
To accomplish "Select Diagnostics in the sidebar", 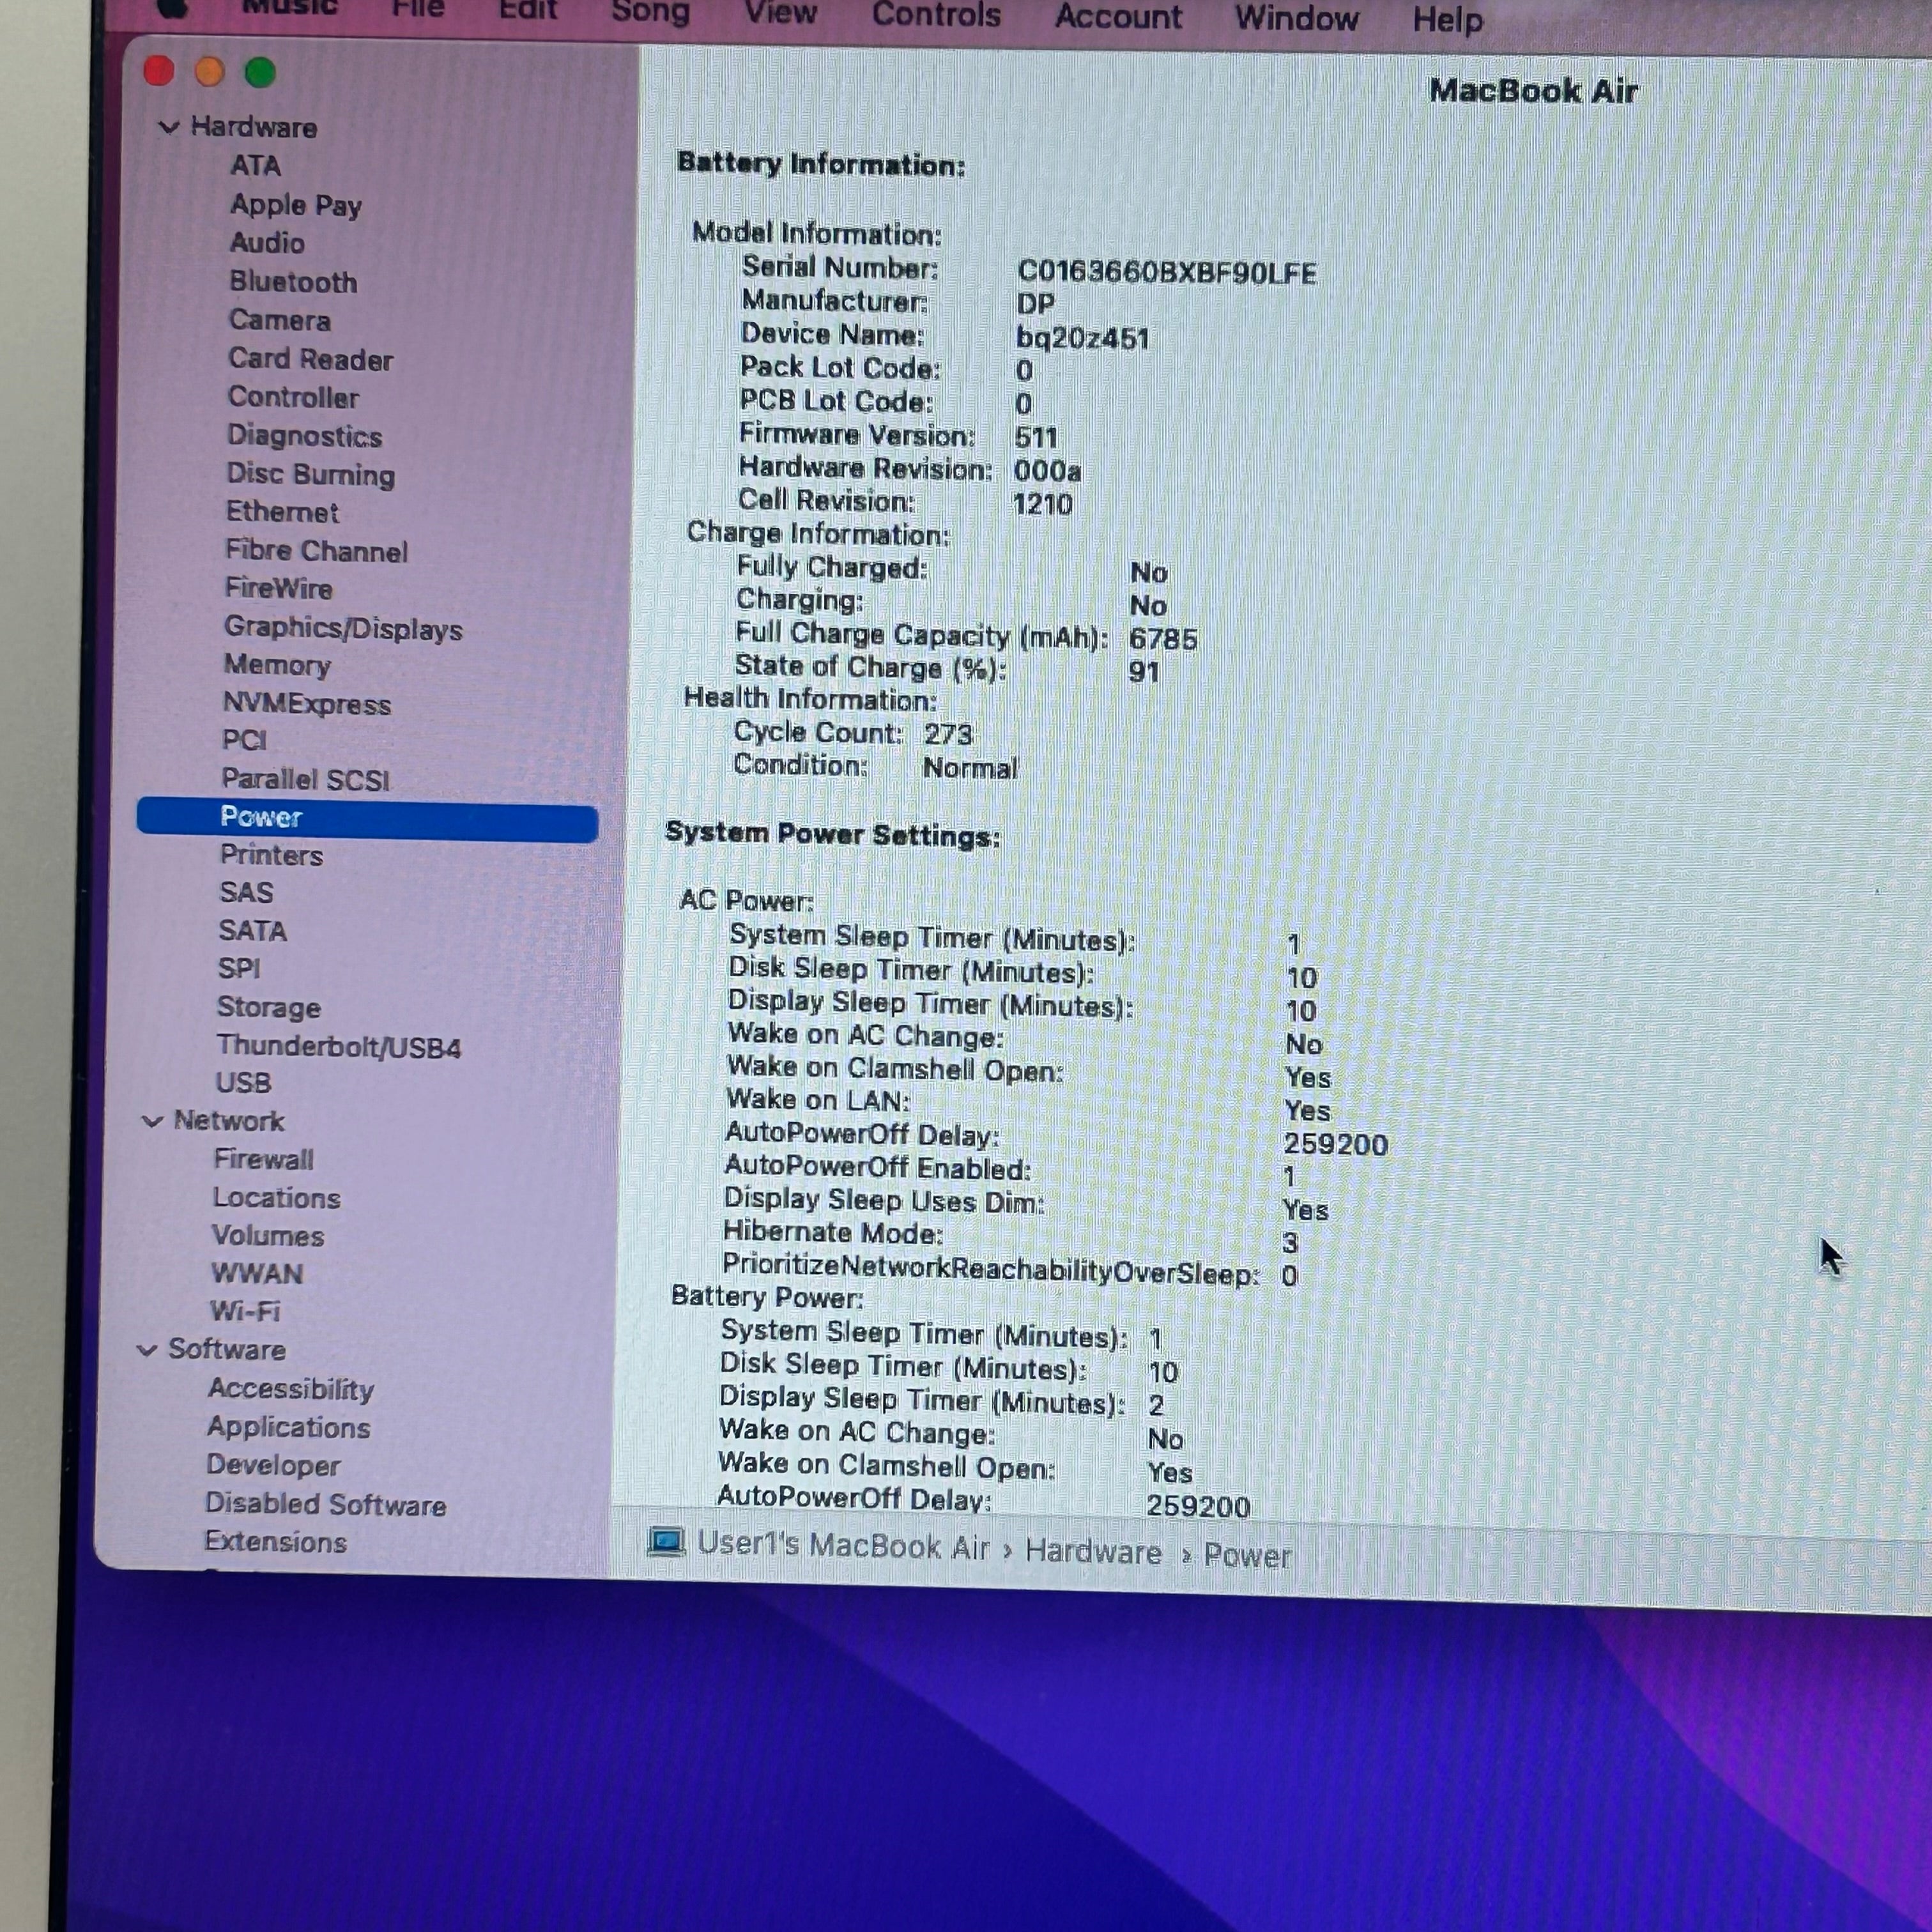I will pyautogui.click(x=304, y=436).
